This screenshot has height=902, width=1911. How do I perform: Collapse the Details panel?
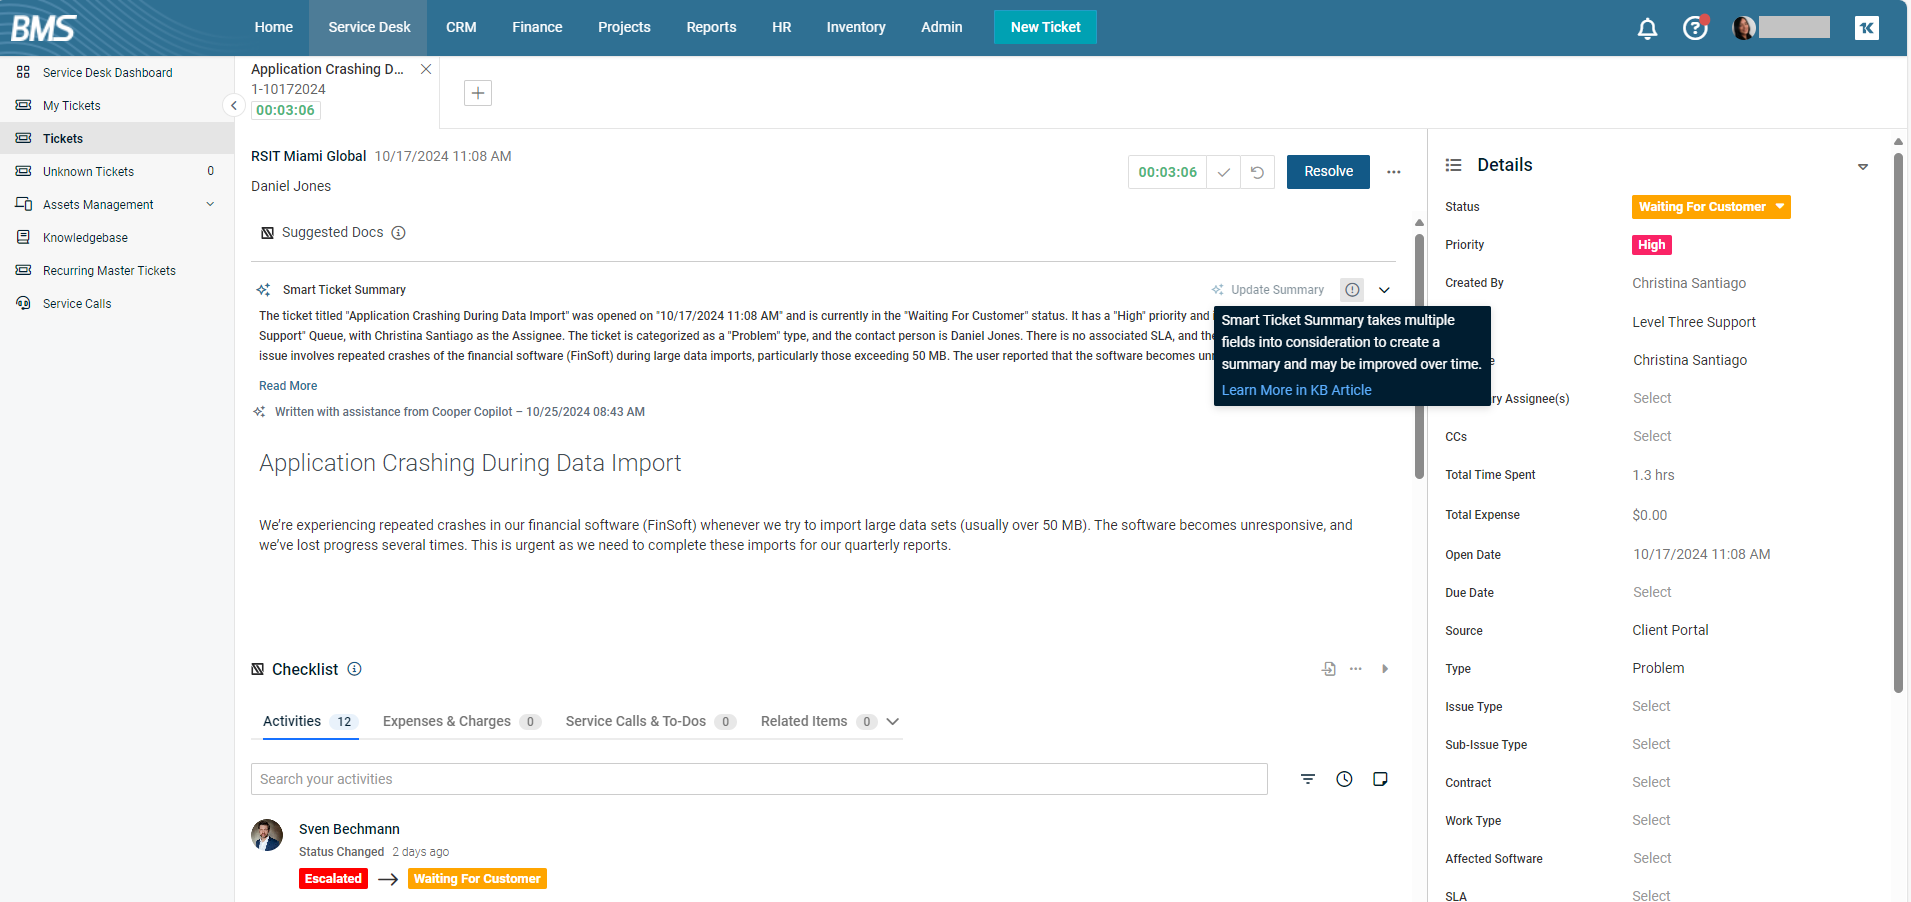(1862, 166)
